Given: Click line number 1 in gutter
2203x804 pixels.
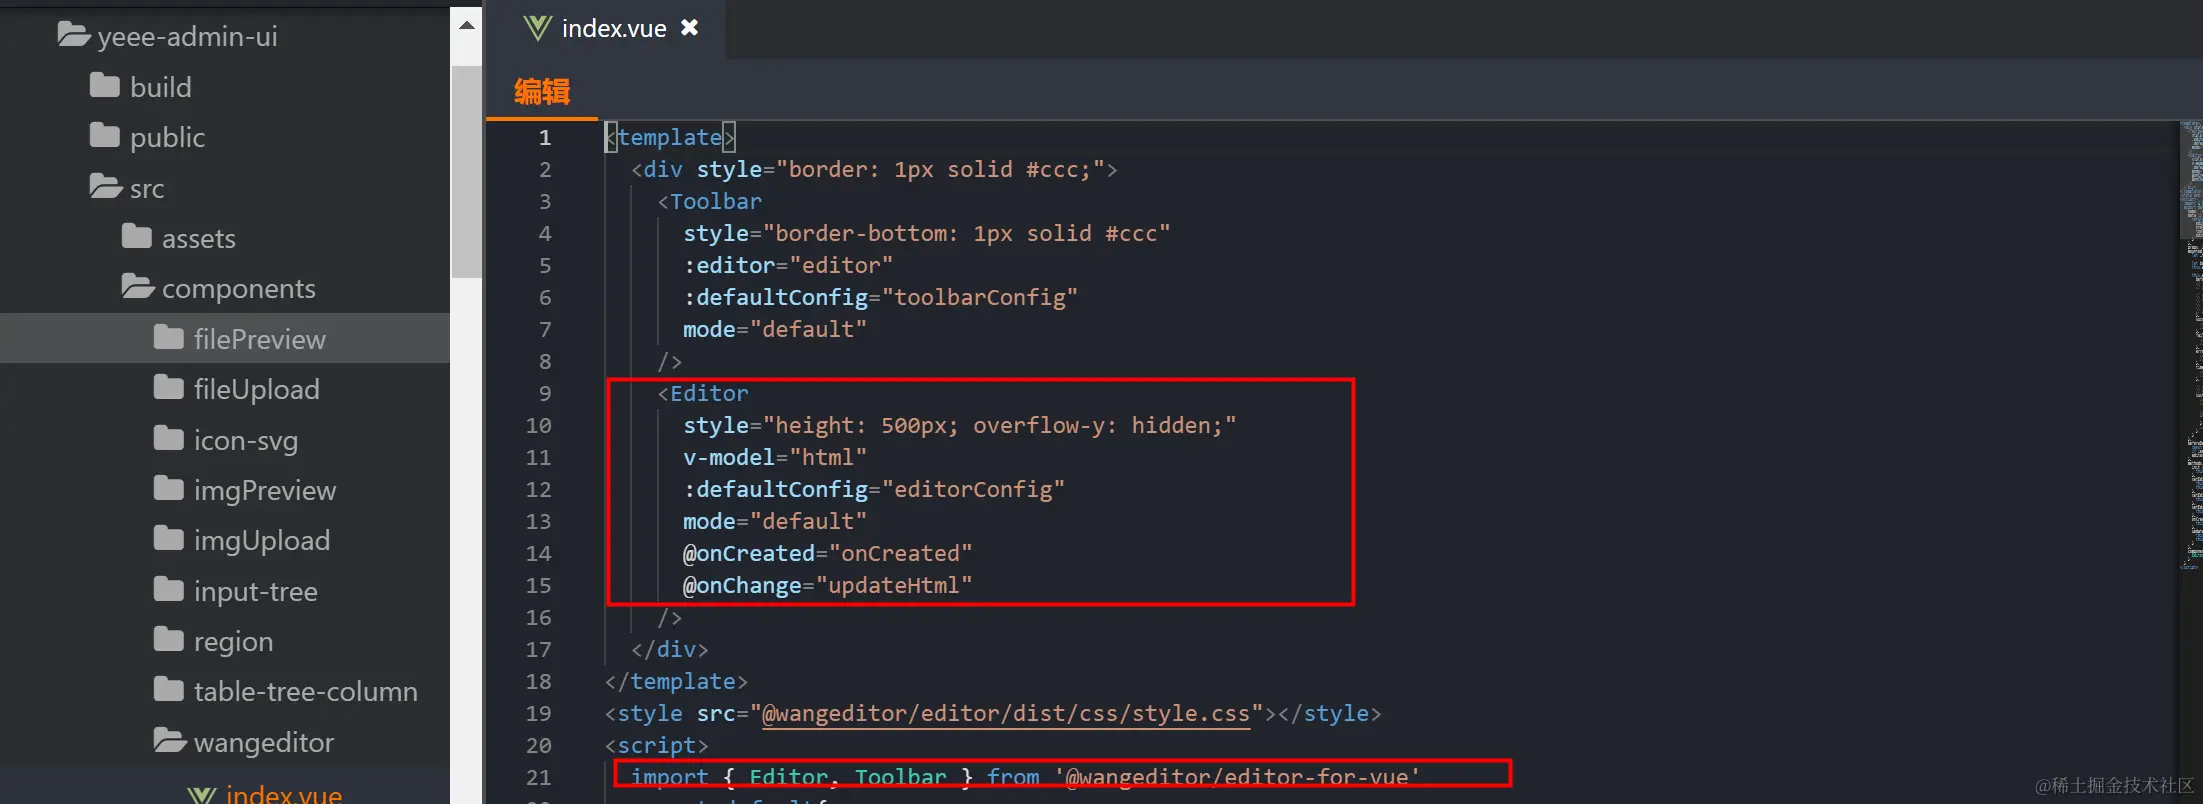Looking at the screenshot, I should point(545,138).
